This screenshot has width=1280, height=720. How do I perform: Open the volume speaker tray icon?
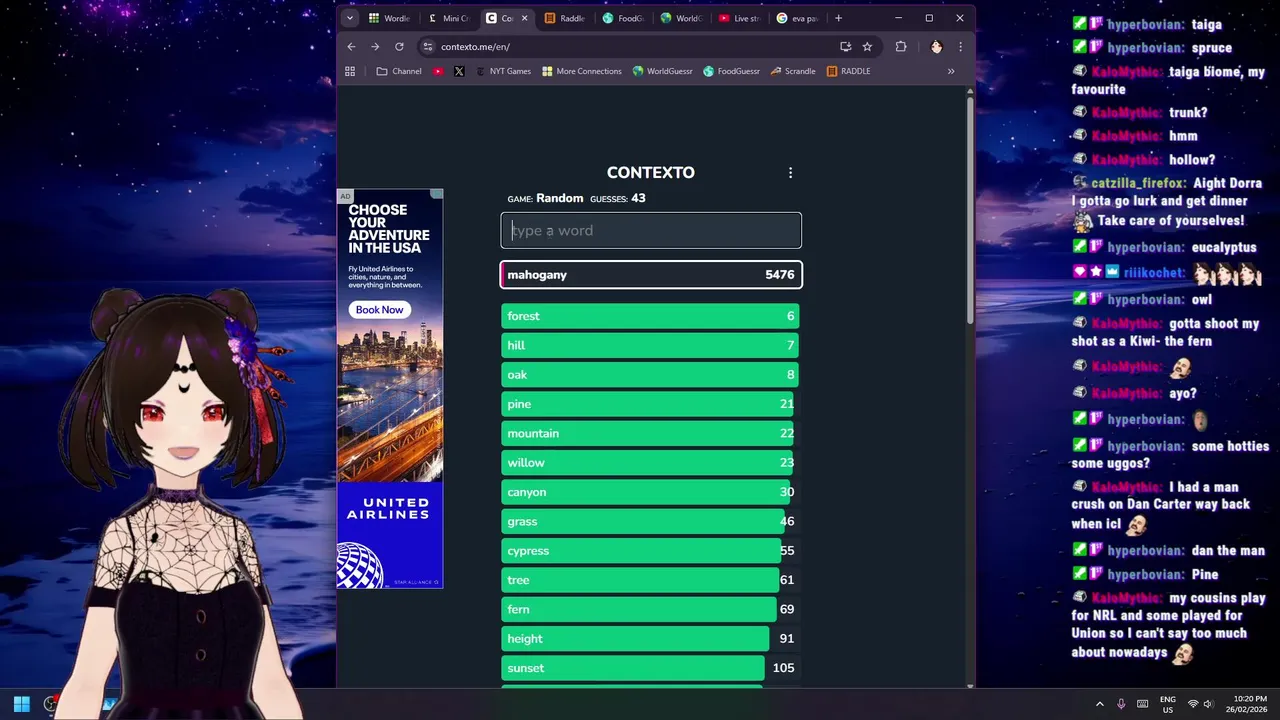point(1208,704)
